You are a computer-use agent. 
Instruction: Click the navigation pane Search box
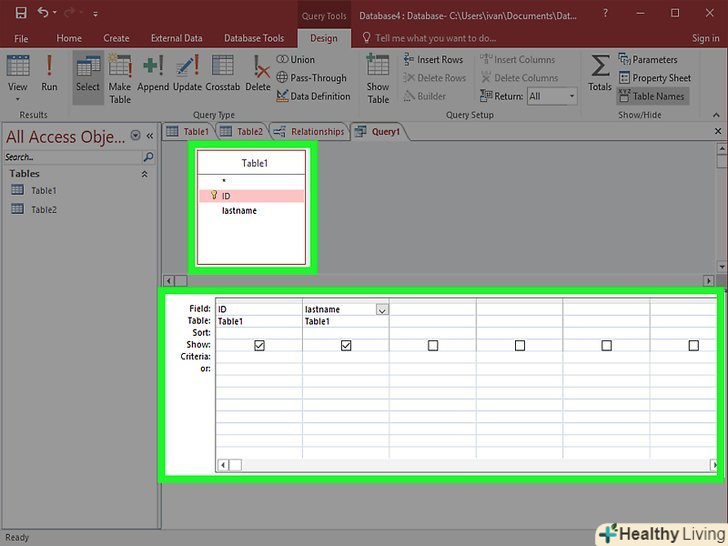pyautogui.click(x=70, y=157)
